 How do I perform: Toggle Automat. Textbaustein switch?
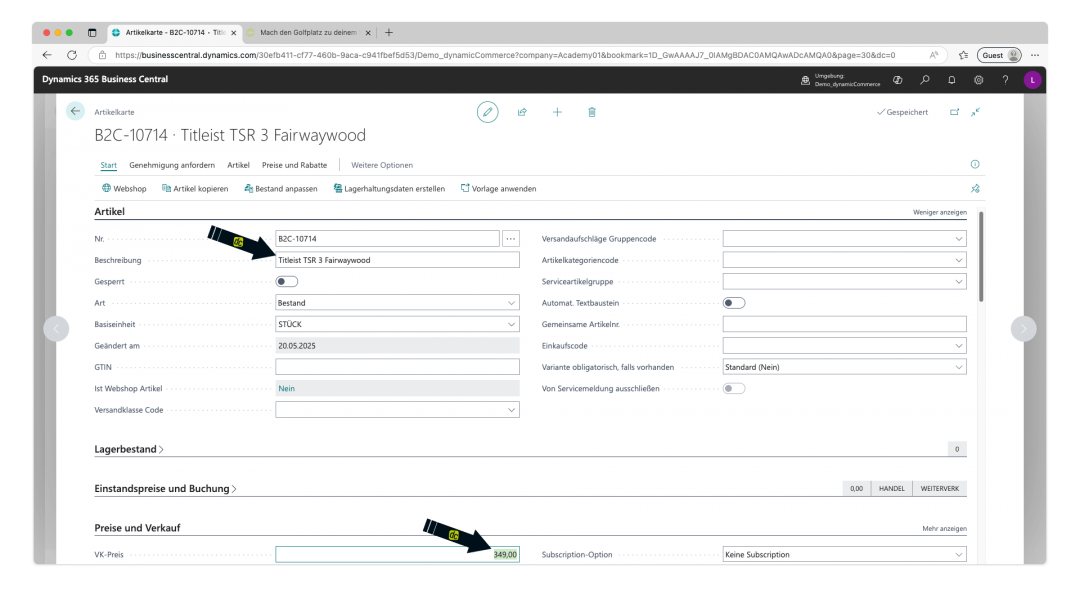tap(734, 302)
